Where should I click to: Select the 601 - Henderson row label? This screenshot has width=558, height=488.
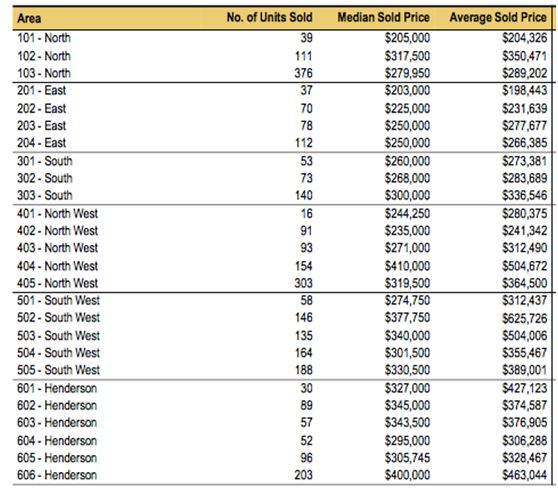[x=57, y=388]
